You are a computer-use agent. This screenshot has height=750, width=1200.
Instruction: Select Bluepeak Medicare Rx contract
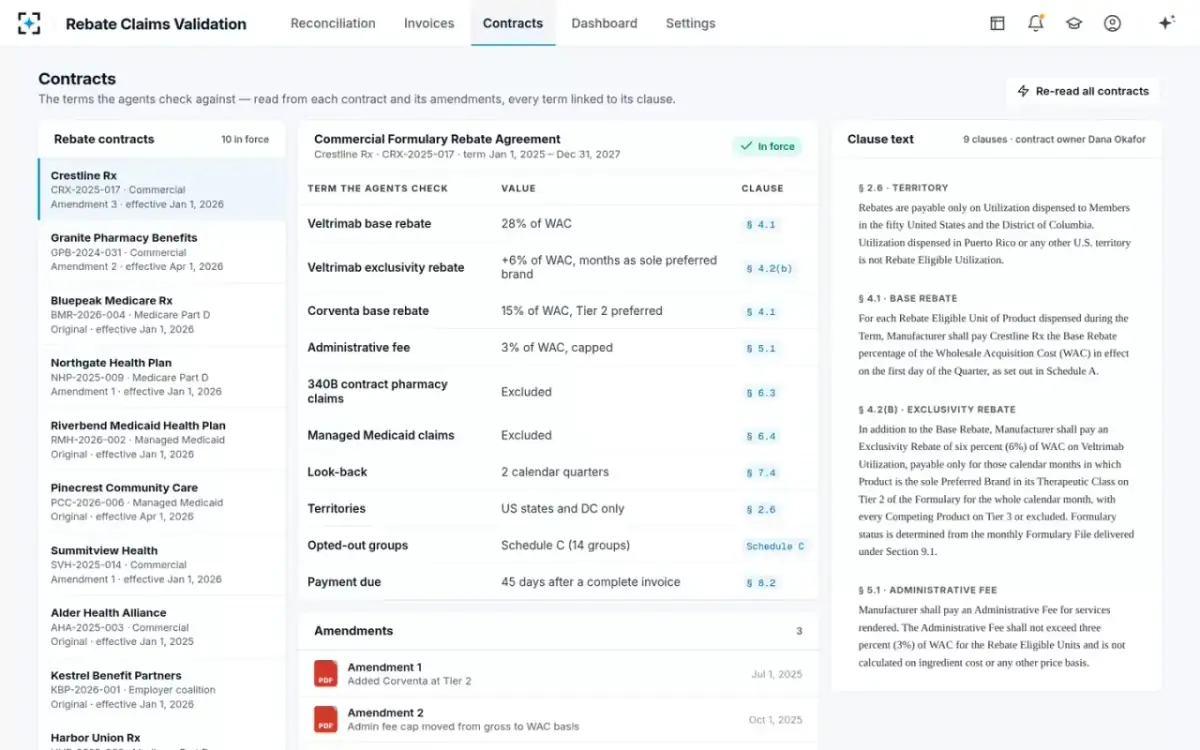(x=162, y=314)
